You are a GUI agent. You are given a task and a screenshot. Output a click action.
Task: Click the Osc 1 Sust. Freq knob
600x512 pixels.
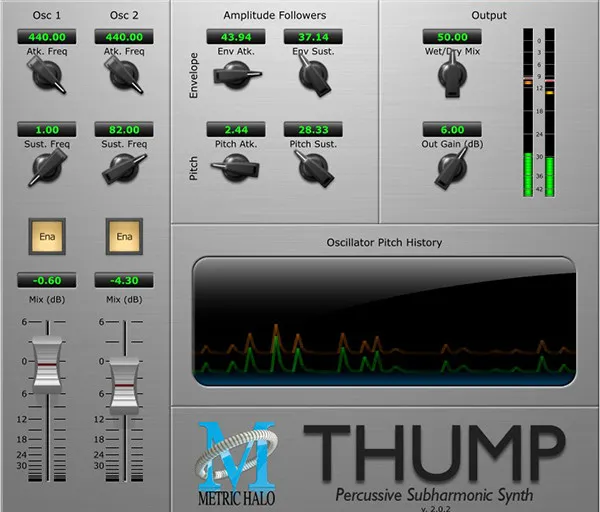click(x=46, y=167)
